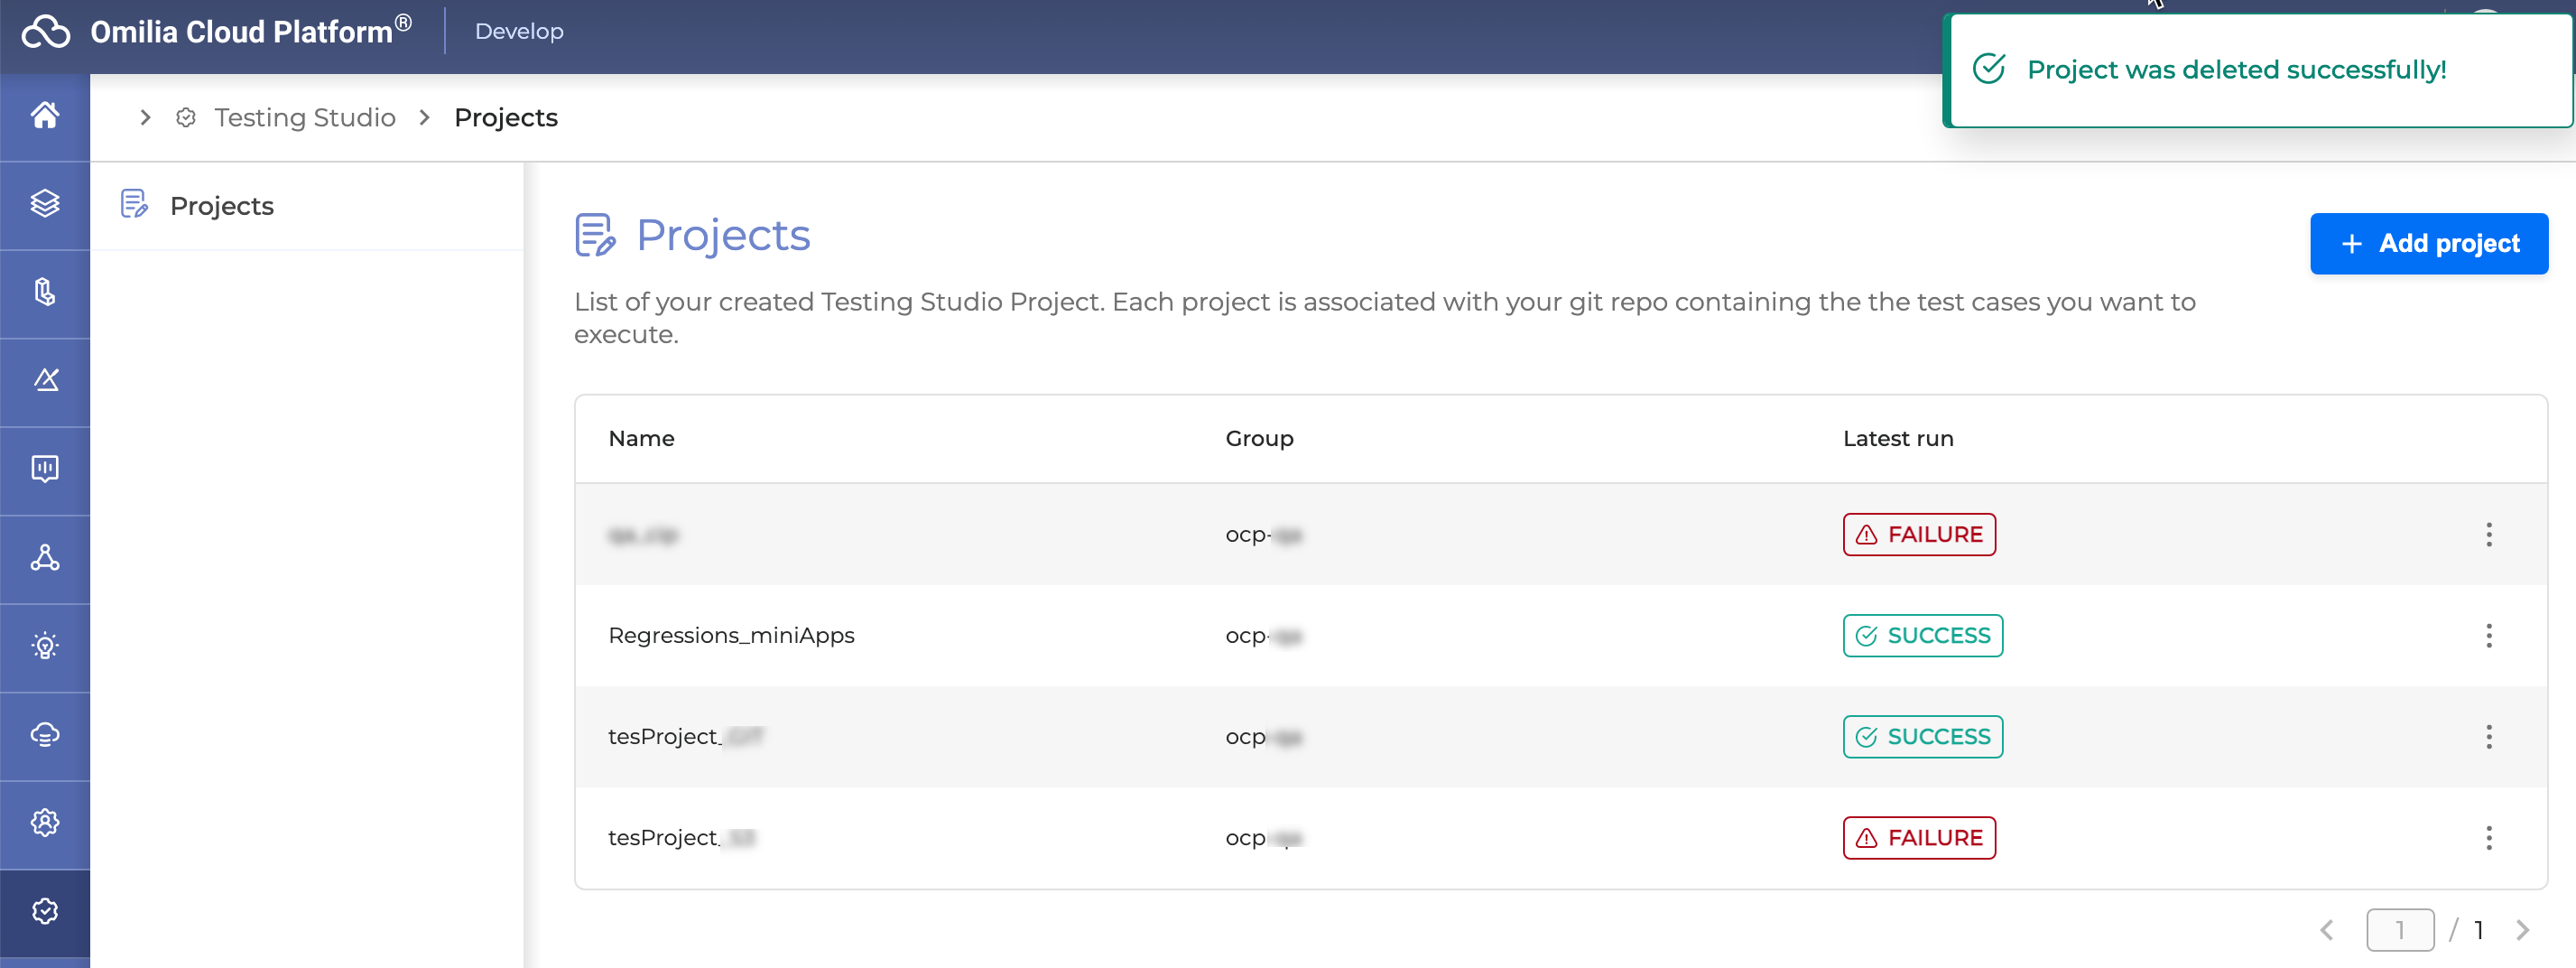Viewport: 2576px width, 968px height.
Task: Click the Home icon in the sidebar
Action: pyautogui.click(x=45, y=116)
